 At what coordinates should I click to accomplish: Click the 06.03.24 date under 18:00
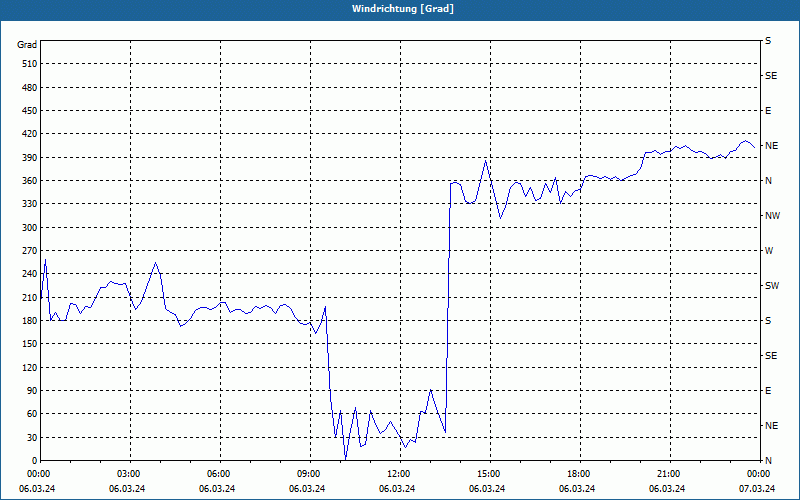pyautogui.click(x=577, y=489)
